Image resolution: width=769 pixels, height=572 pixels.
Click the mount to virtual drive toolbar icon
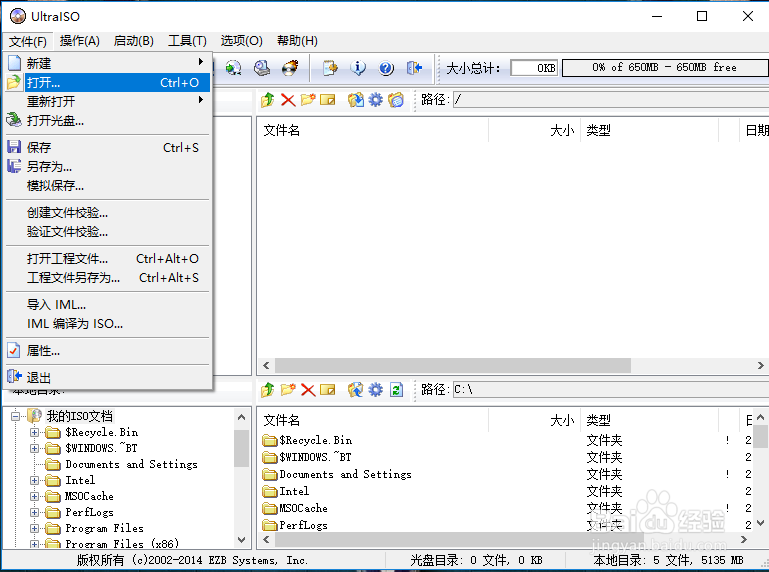233,68
